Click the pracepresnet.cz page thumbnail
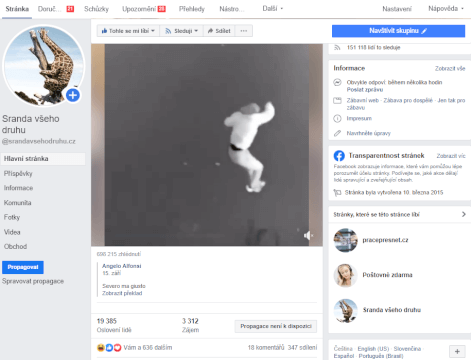The width and height of the screenshot is (471, 360). 345,240
